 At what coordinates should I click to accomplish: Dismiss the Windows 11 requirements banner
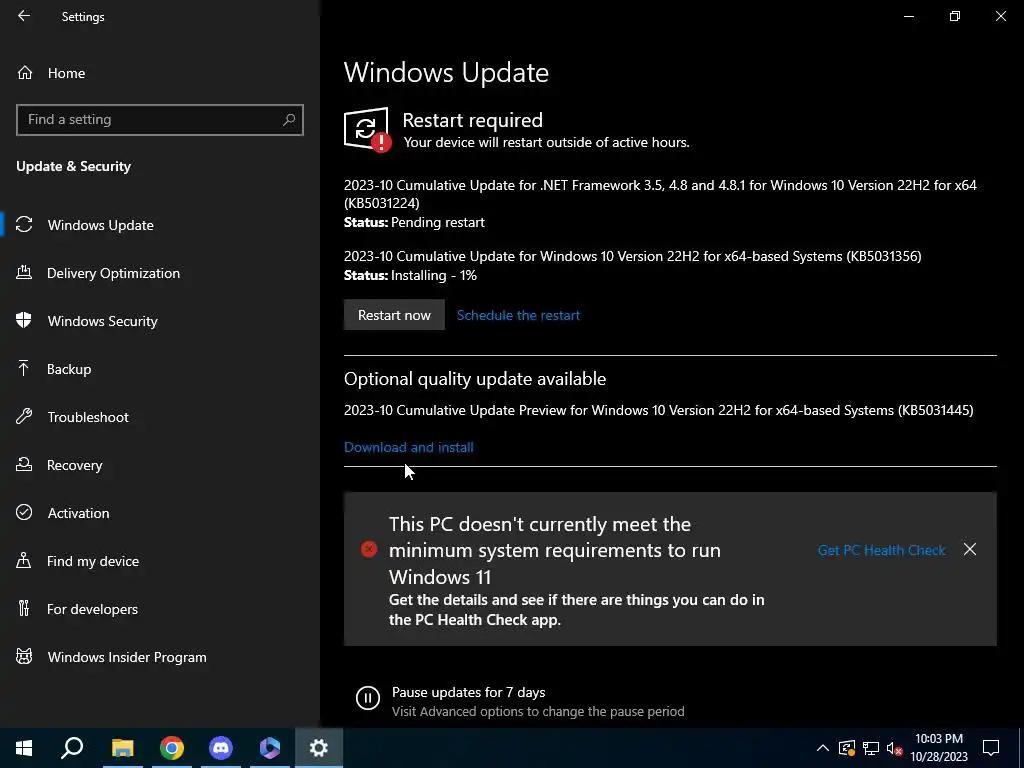970,549
